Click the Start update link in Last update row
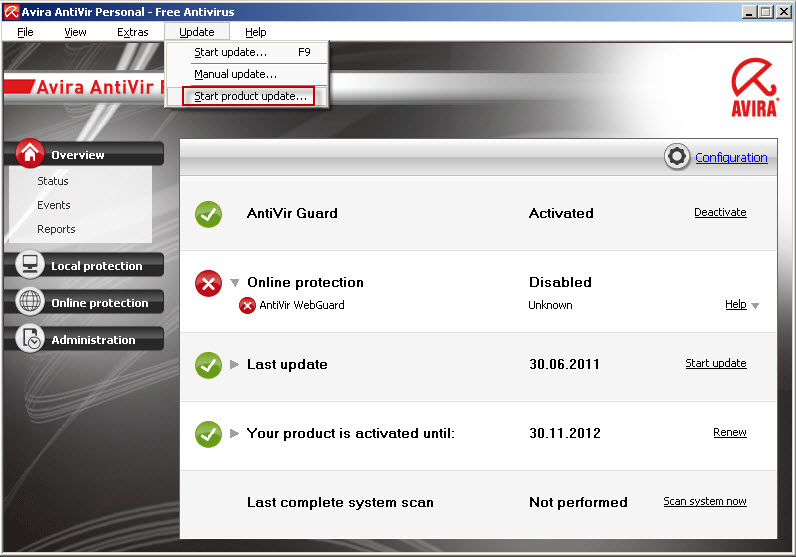The width and height of the screenshot is (796, 557). click(716, 364)
